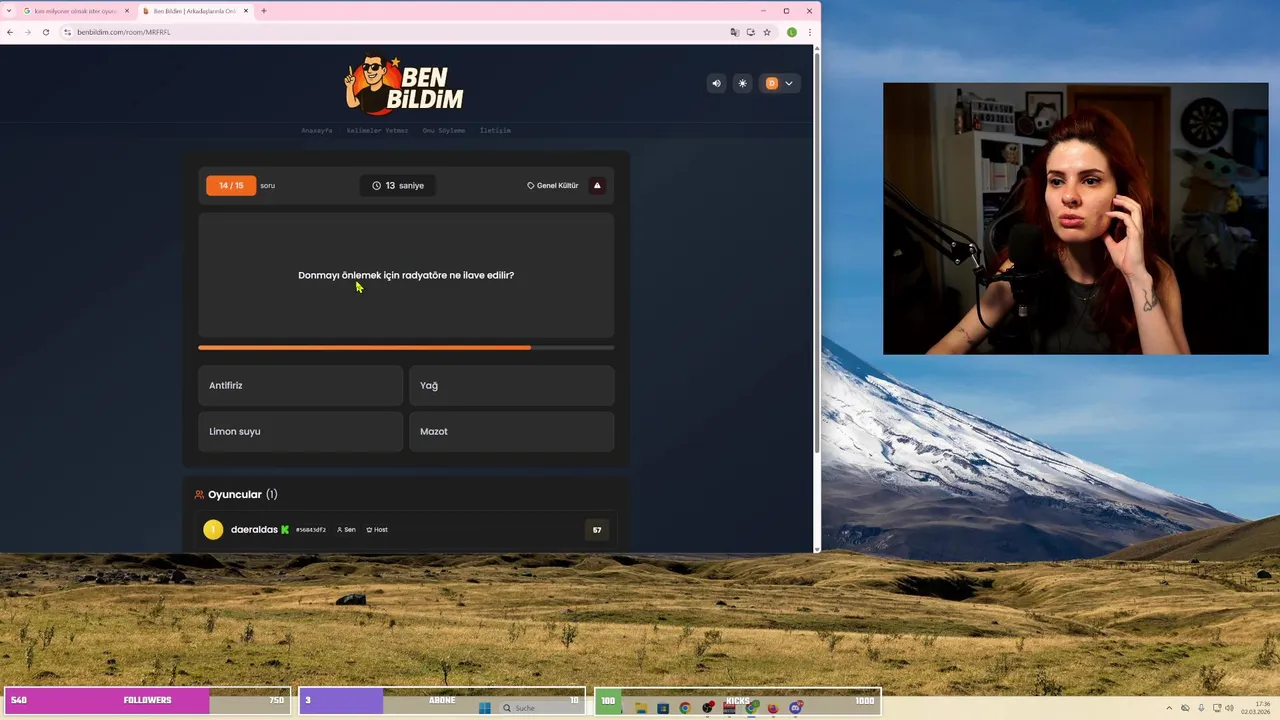Open Chrome three-dot menu
The image size is (1280, 720).
pos(809,32)
